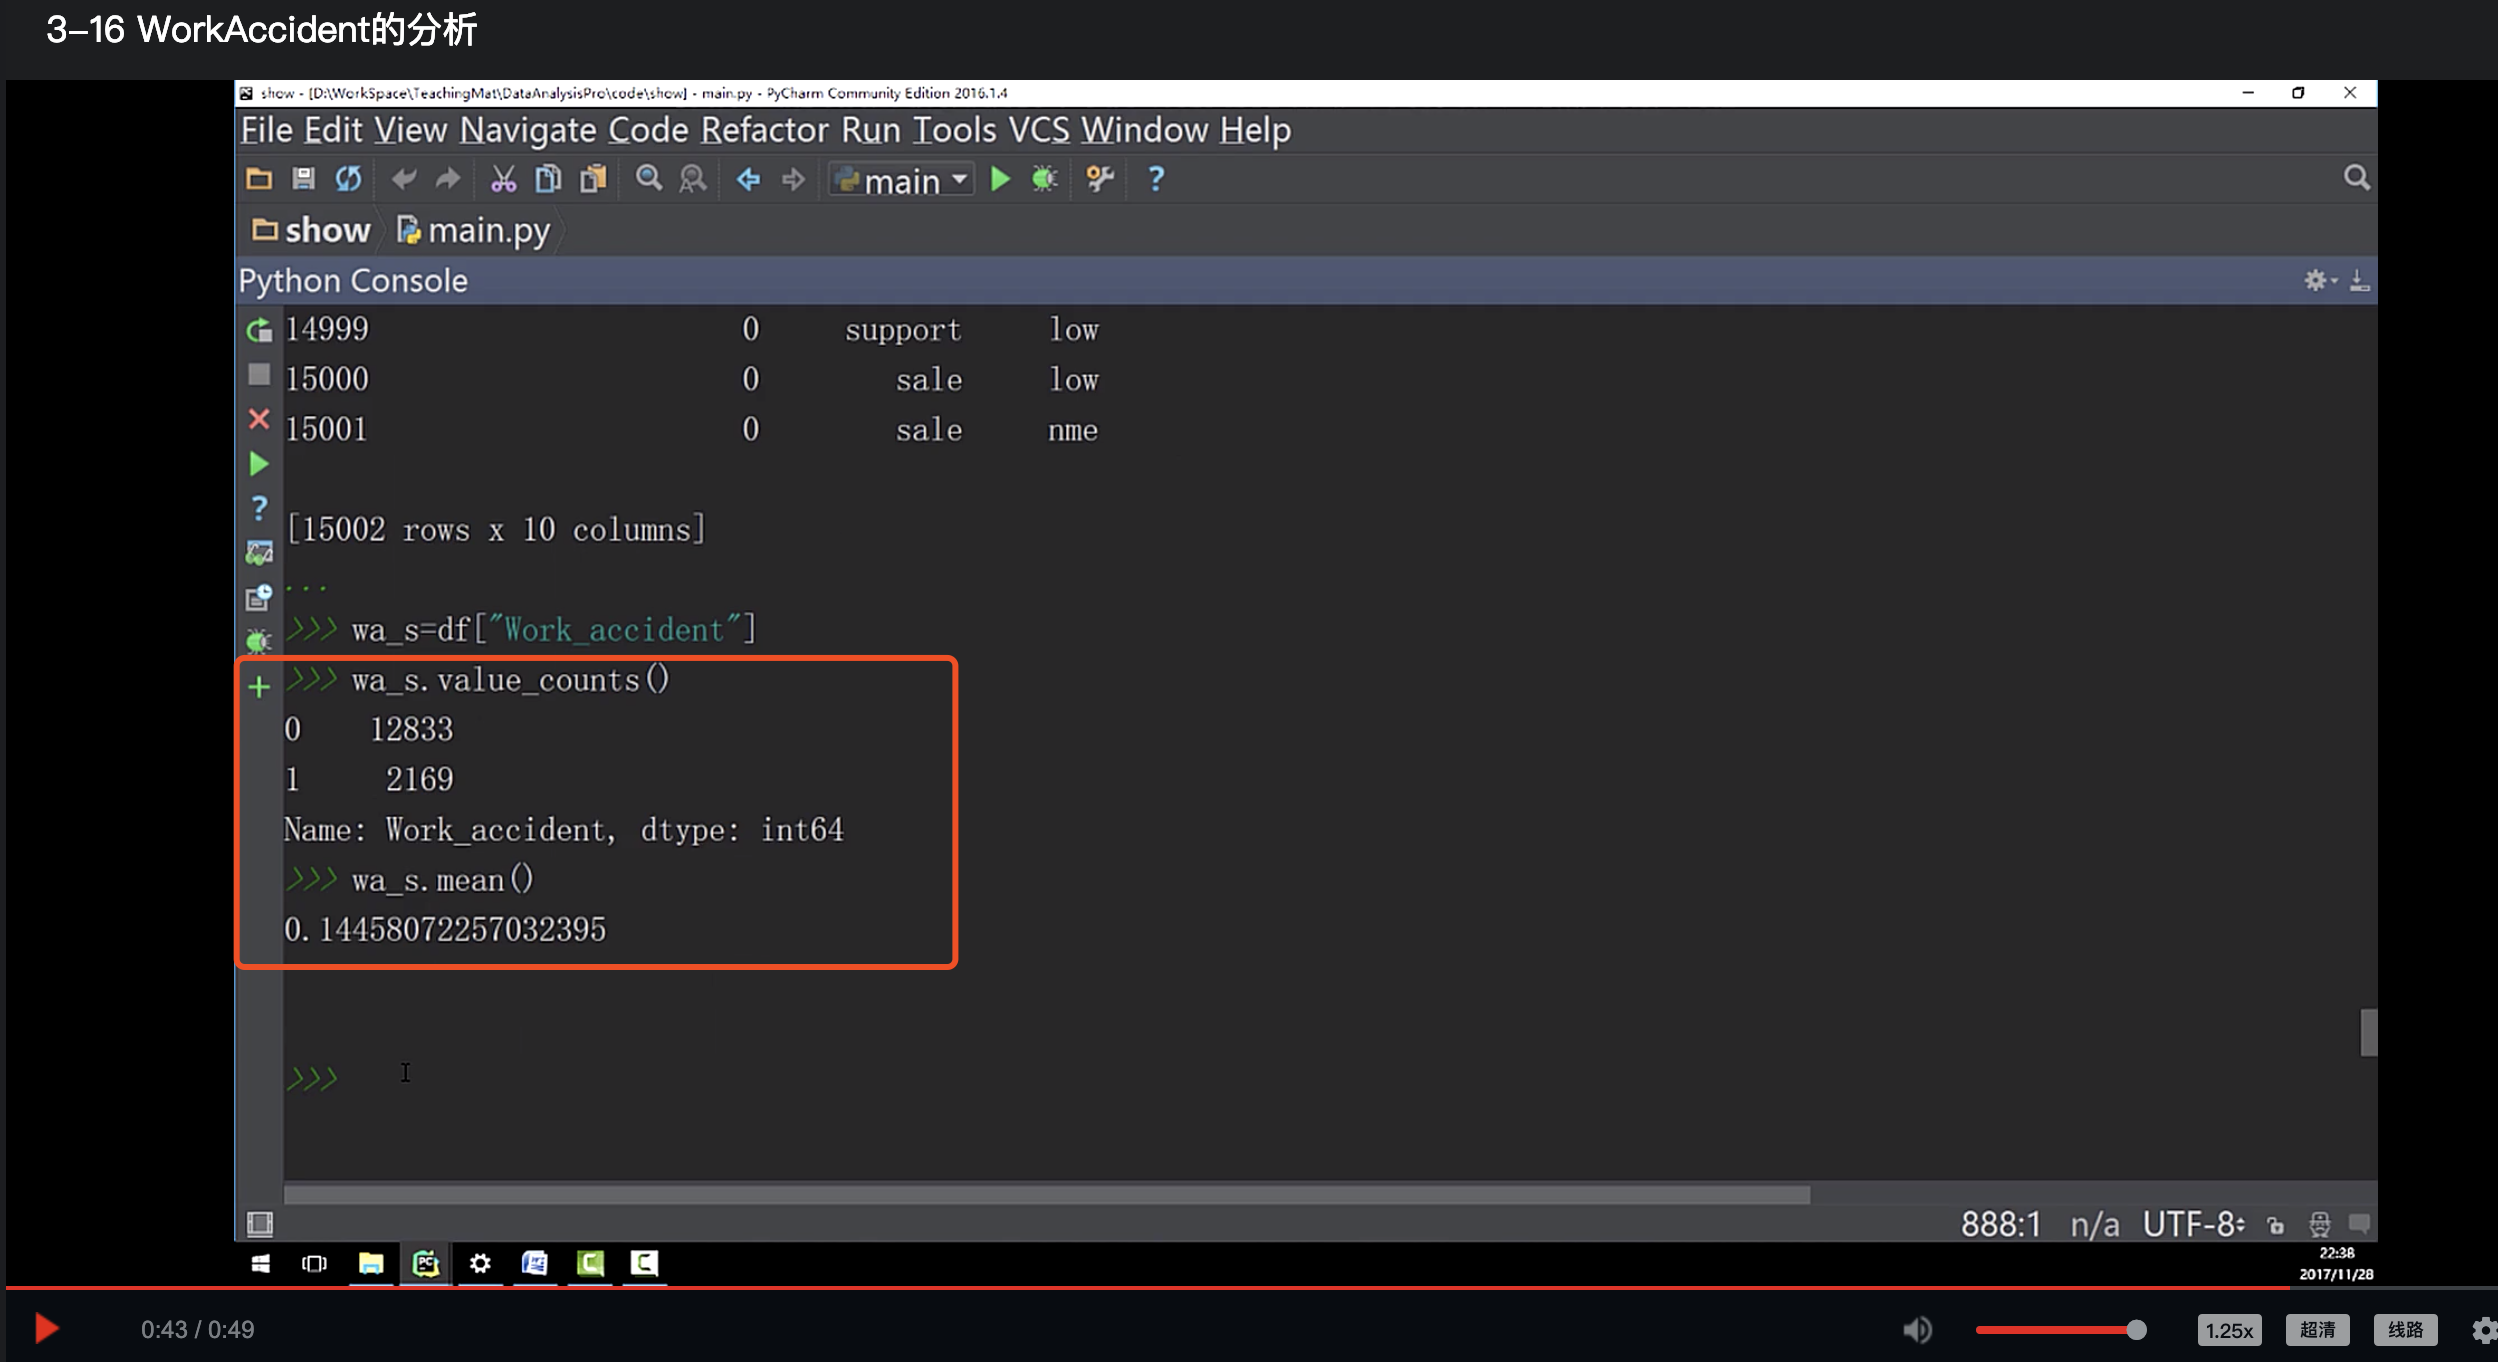Click the console horizontal scrollbar

tap(1047, 1194)
